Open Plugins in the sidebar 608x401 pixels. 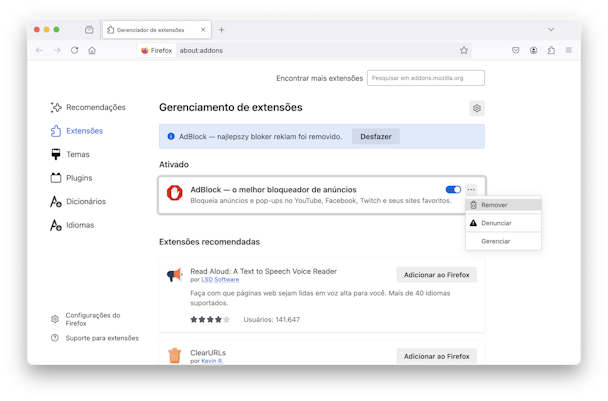pos(72,178)
